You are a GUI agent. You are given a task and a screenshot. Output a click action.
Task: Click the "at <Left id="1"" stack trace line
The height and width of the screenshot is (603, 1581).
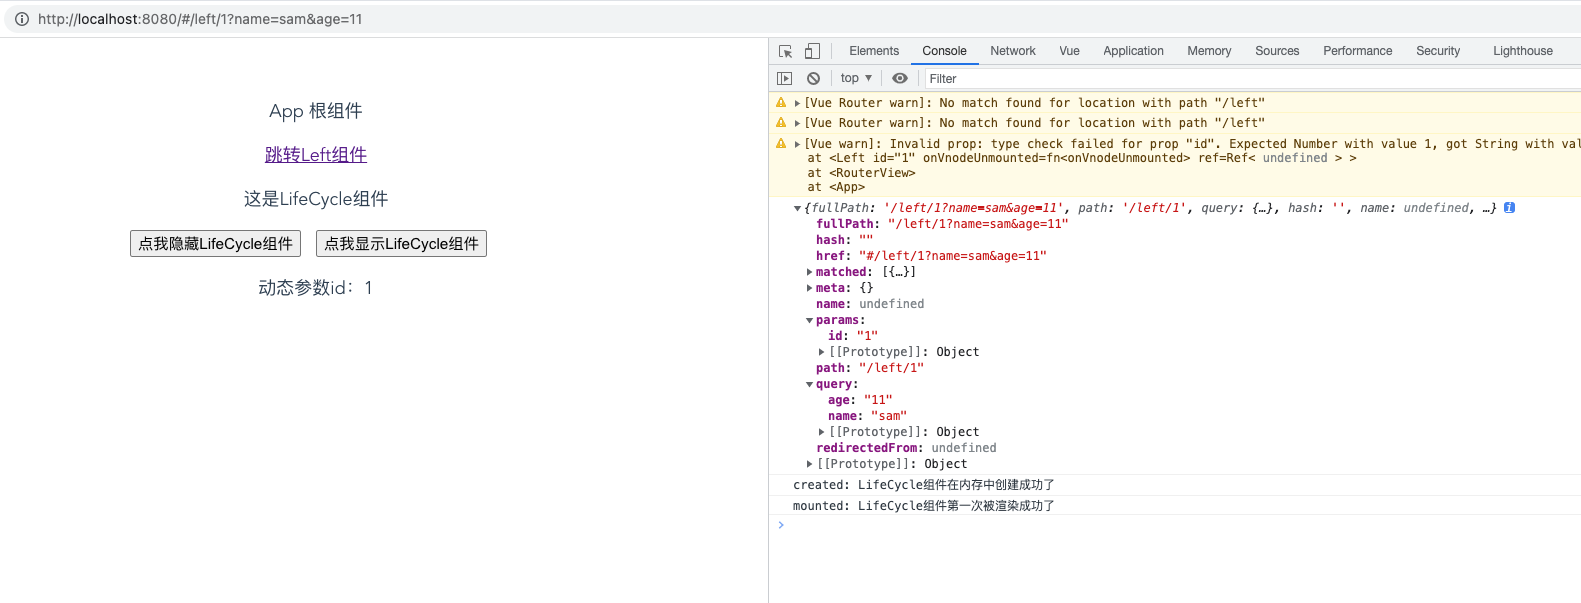pos(1082,158)
